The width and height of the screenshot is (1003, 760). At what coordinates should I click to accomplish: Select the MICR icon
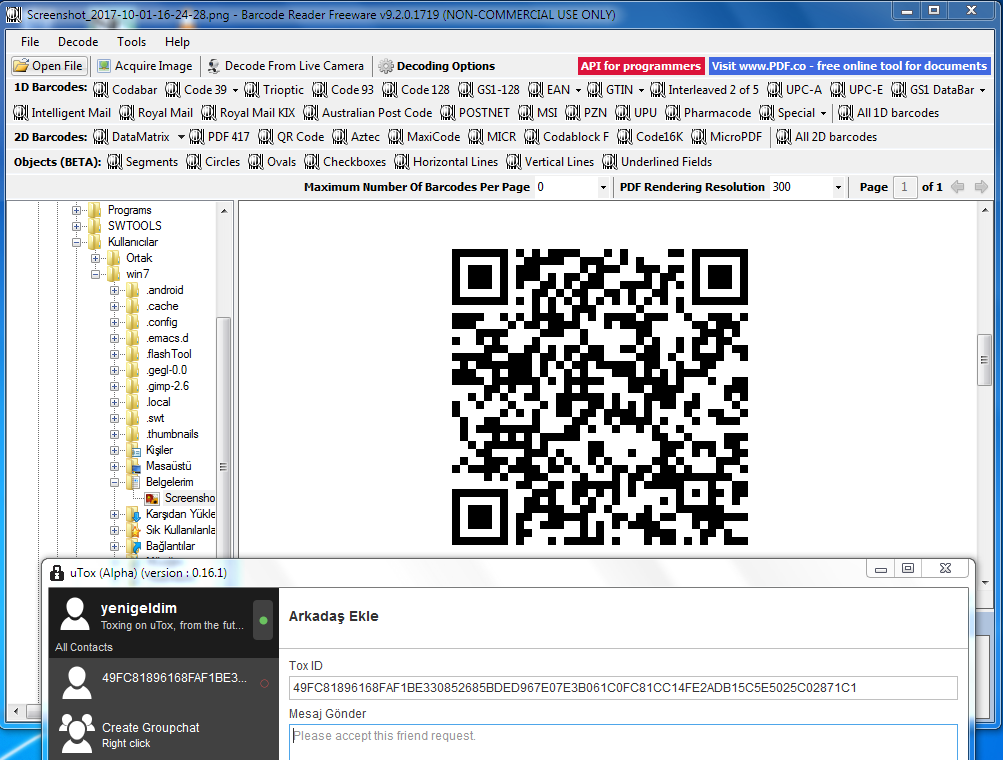pos(476,137)
